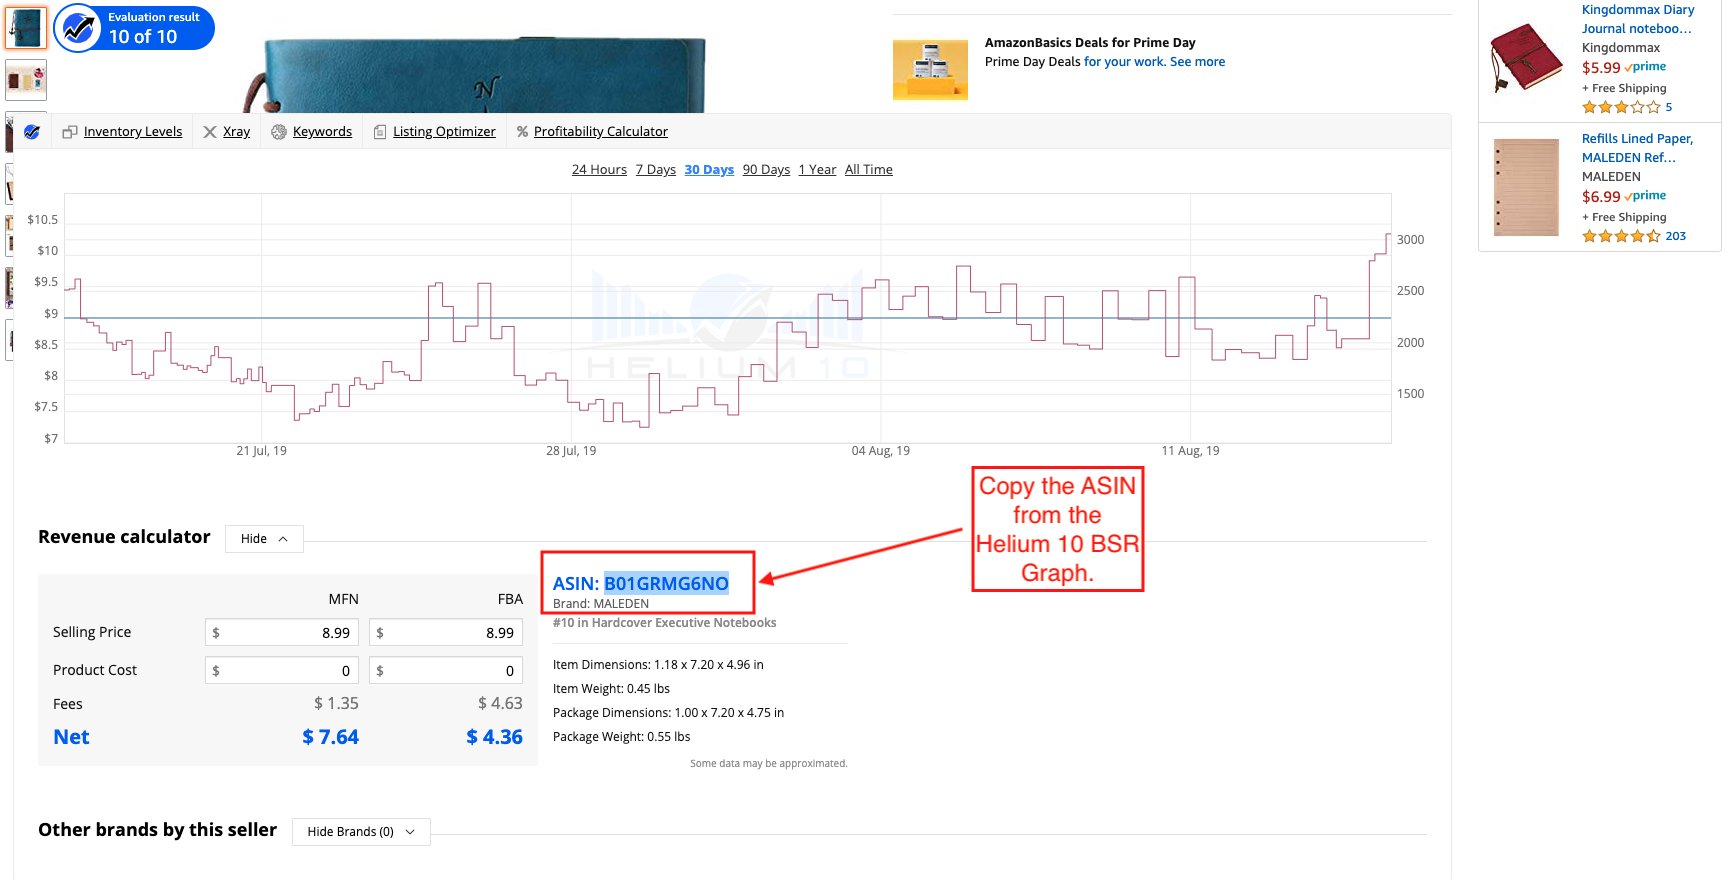Click the Inventory Levels icon

point(70,132)
